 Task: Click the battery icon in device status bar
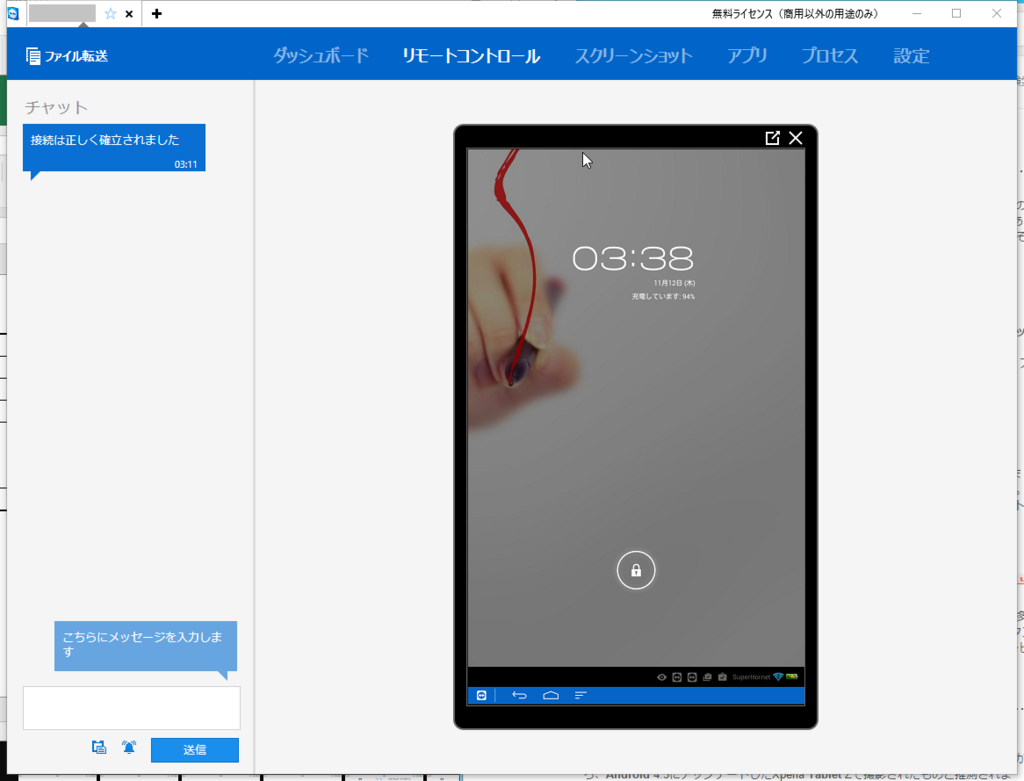click(x=792, y=677)
